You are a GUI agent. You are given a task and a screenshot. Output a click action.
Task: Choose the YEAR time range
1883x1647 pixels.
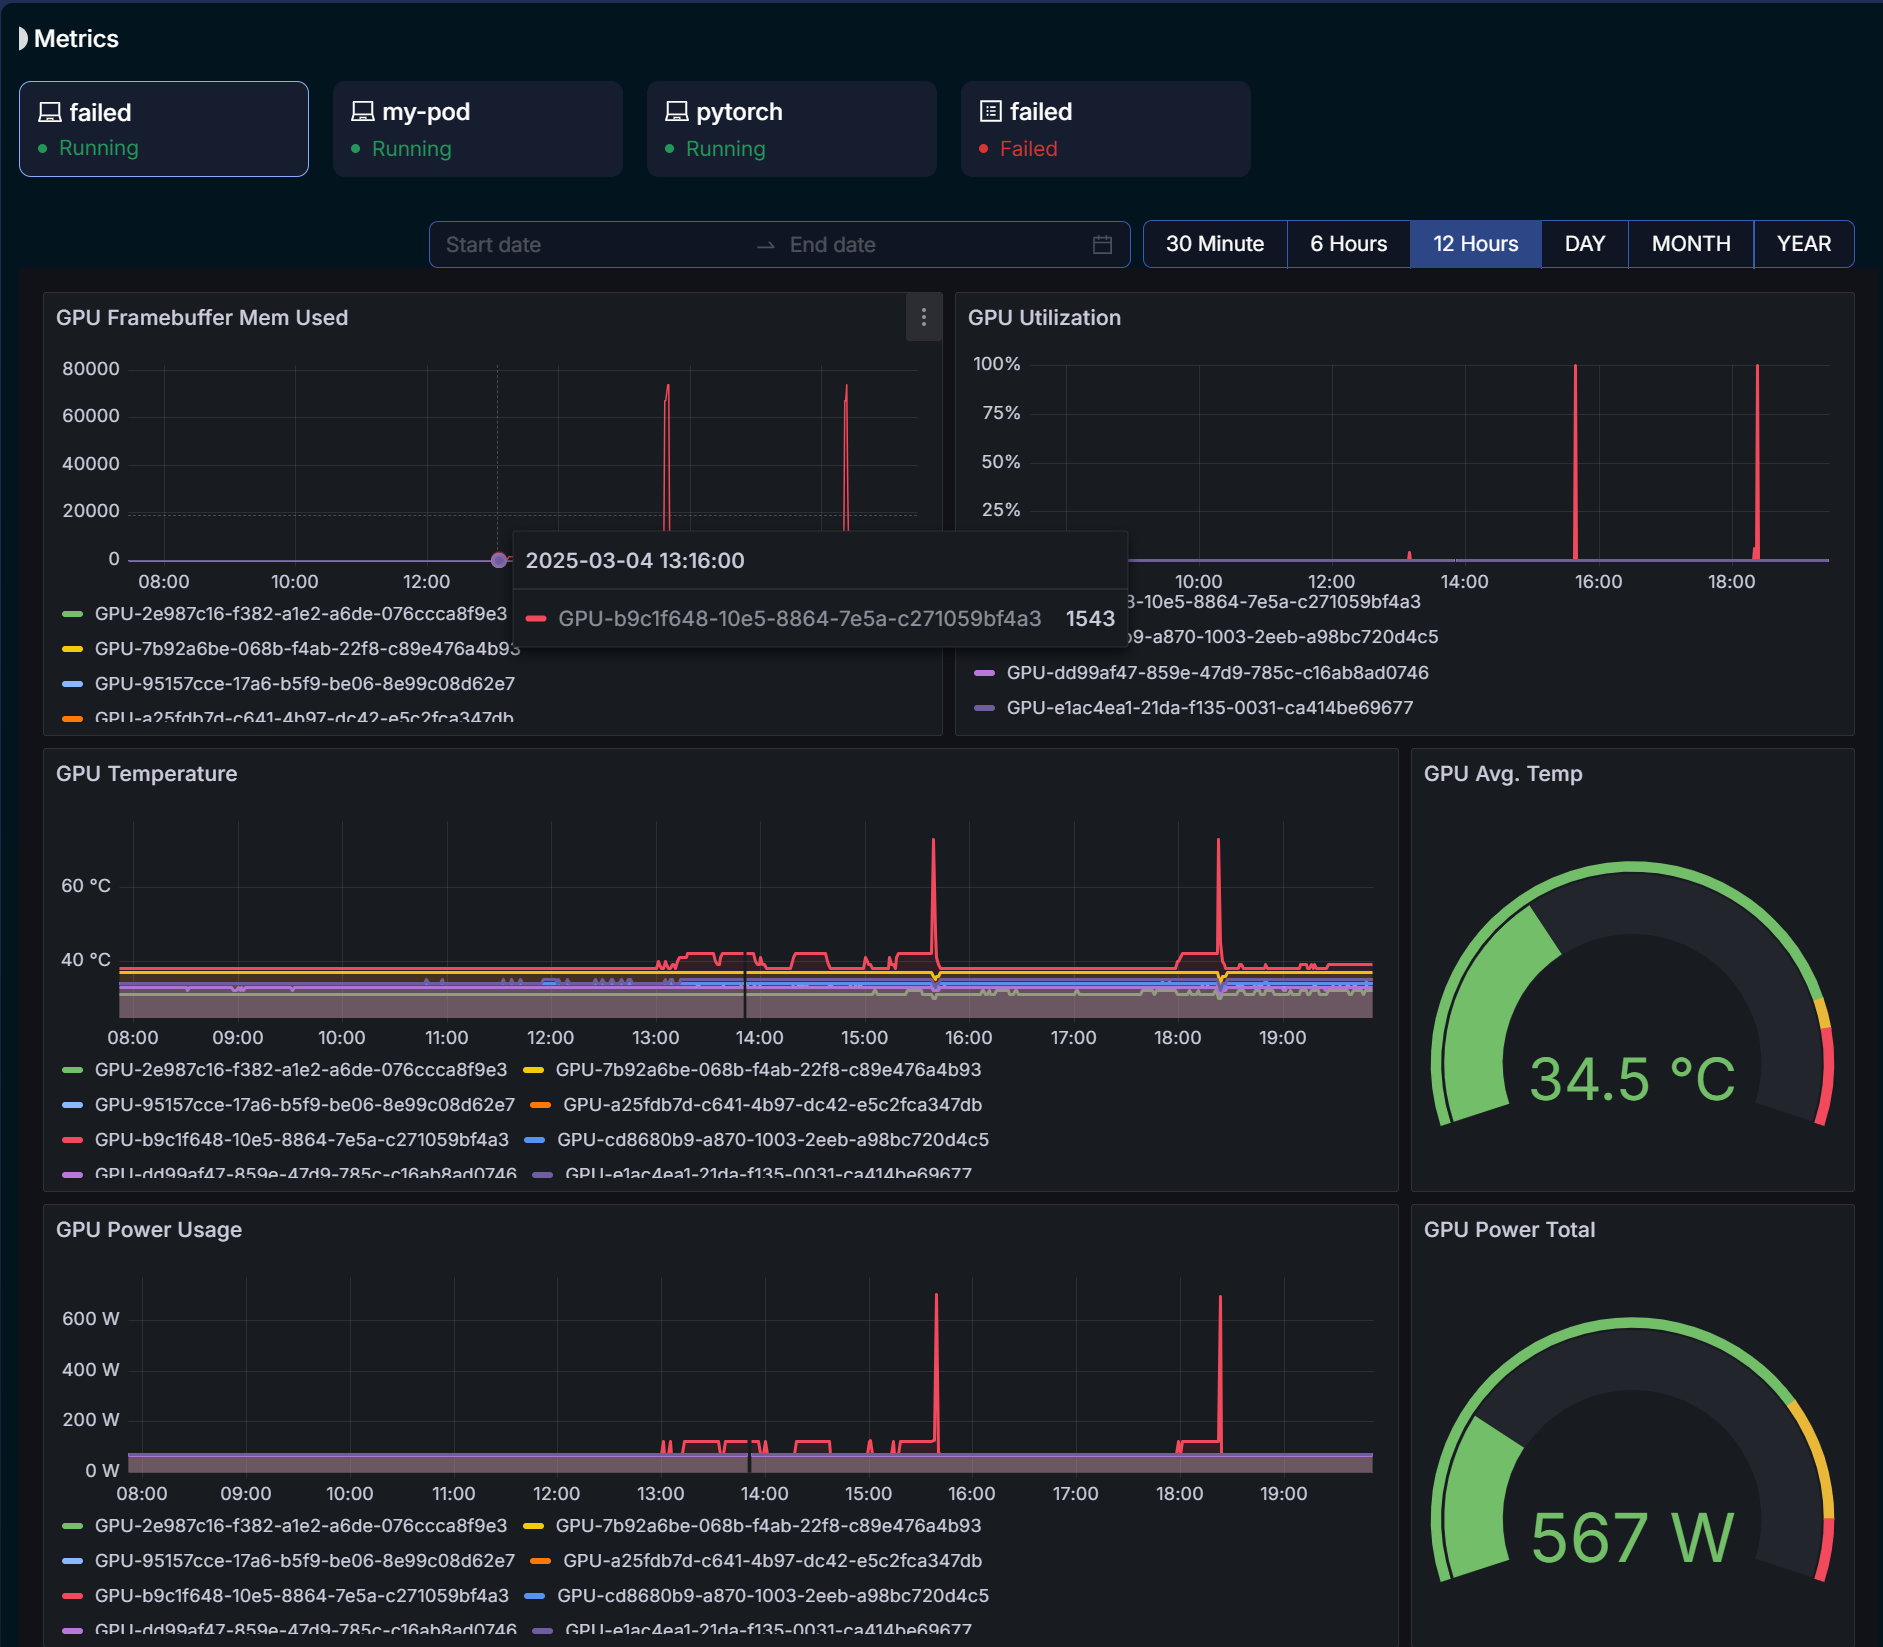(x=1803, y=244)
